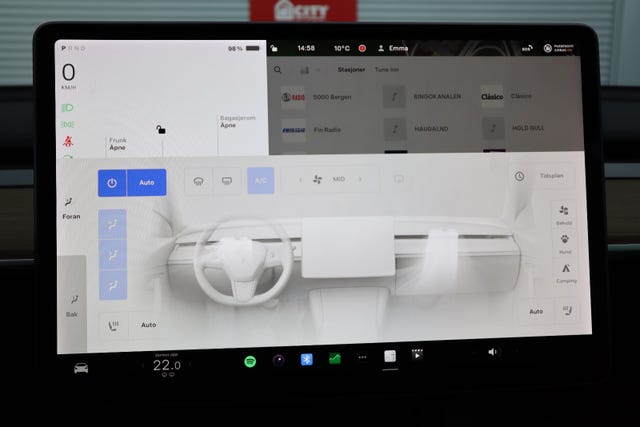The width and height of the screenshot is (640, 427).
Task: Switch to the TuneIn tab
Action: pyautogui.click(x=387, y=70)
